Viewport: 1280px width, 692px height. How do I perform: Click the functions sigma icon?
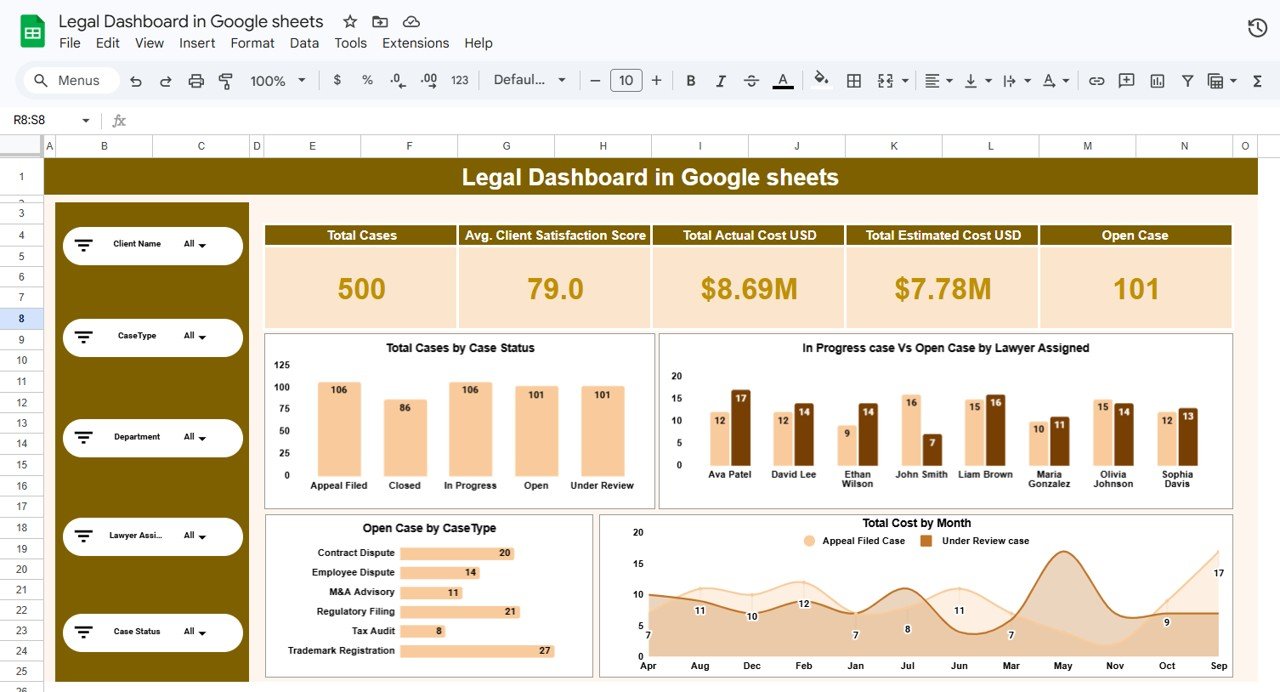[x=1260, y=80]
